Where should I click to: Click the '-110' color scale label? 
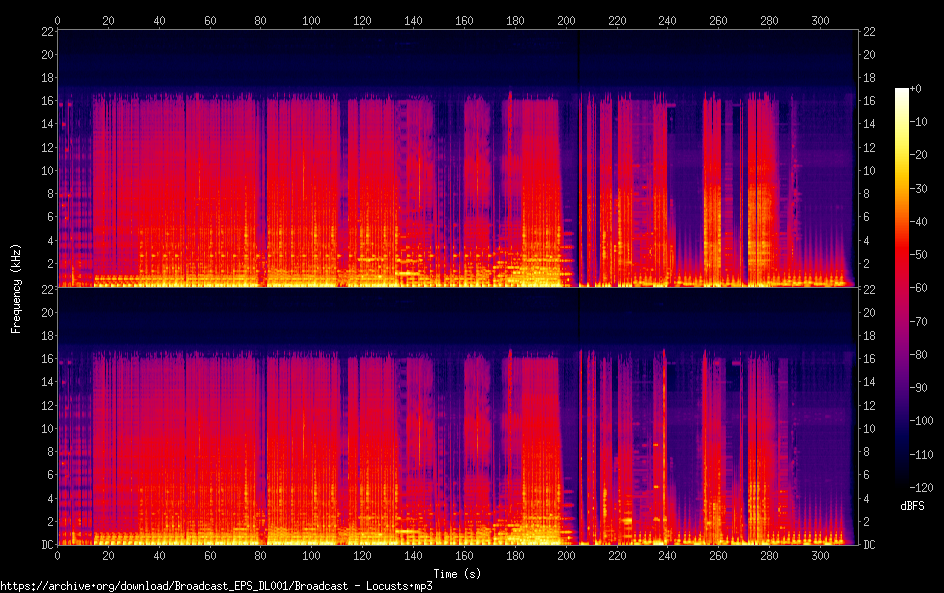point(921,455)
